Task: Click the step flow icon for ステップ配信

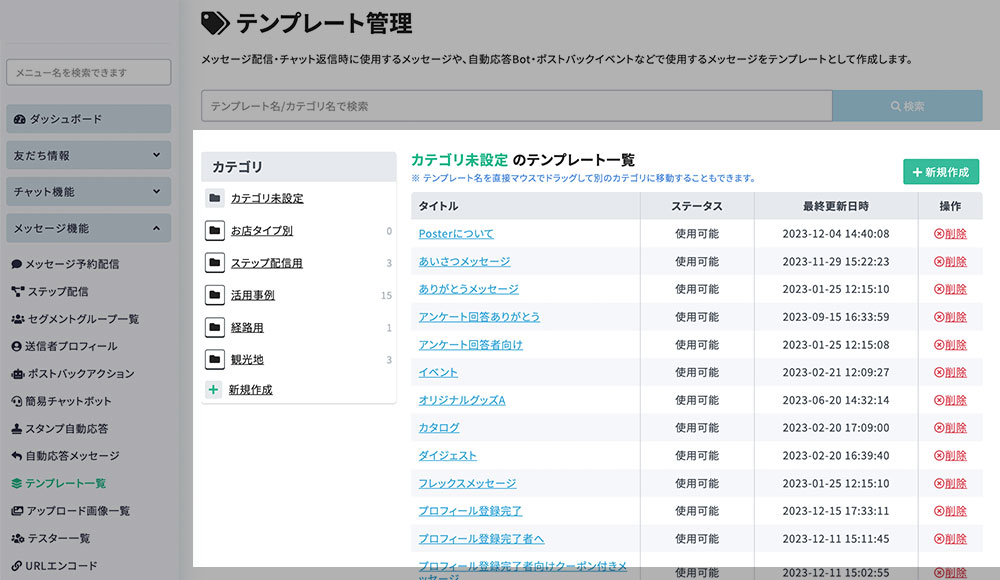Action: point(17,292)
